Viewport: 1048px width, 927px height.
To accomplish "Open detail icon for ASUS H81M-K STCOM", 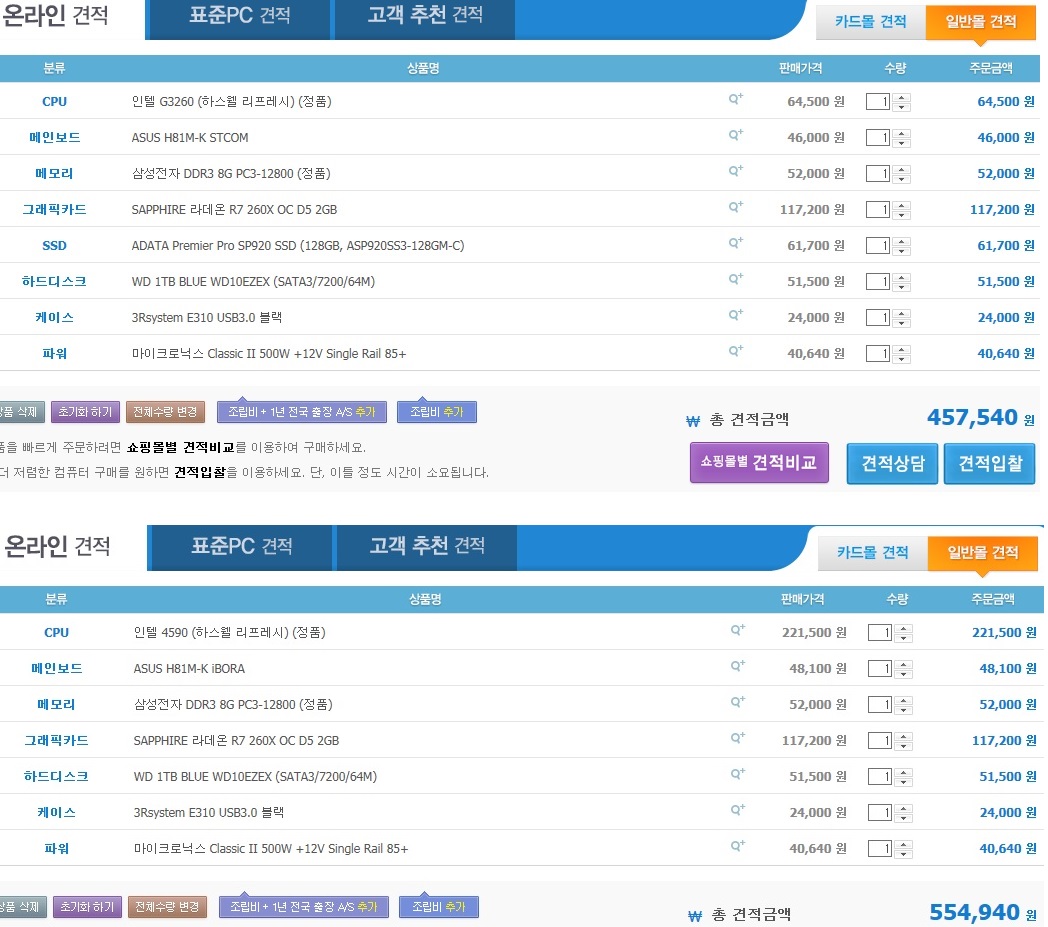I will tap(735, 135).
